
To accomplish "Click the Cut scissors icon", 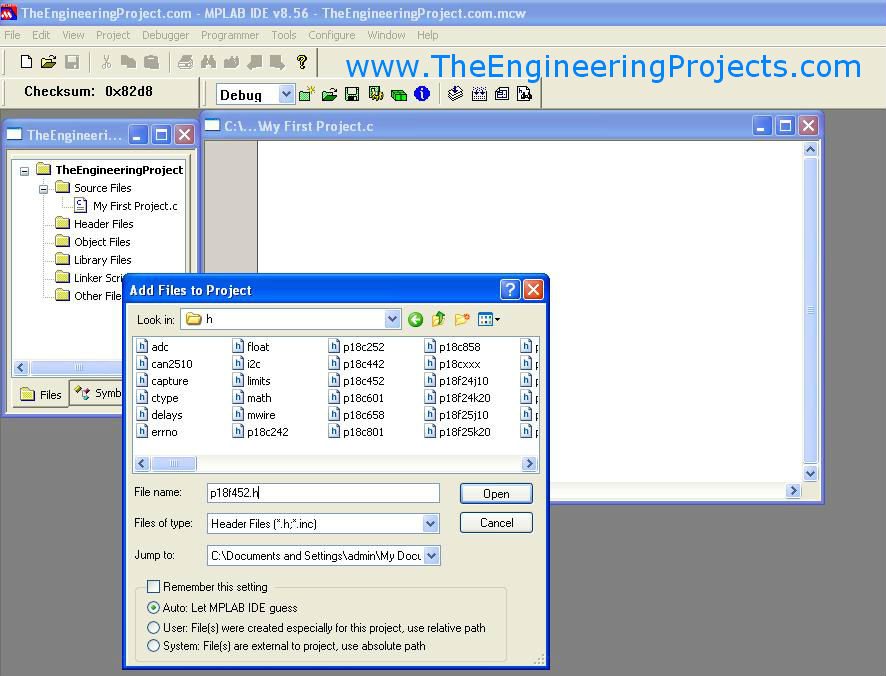I will (106, 62).
